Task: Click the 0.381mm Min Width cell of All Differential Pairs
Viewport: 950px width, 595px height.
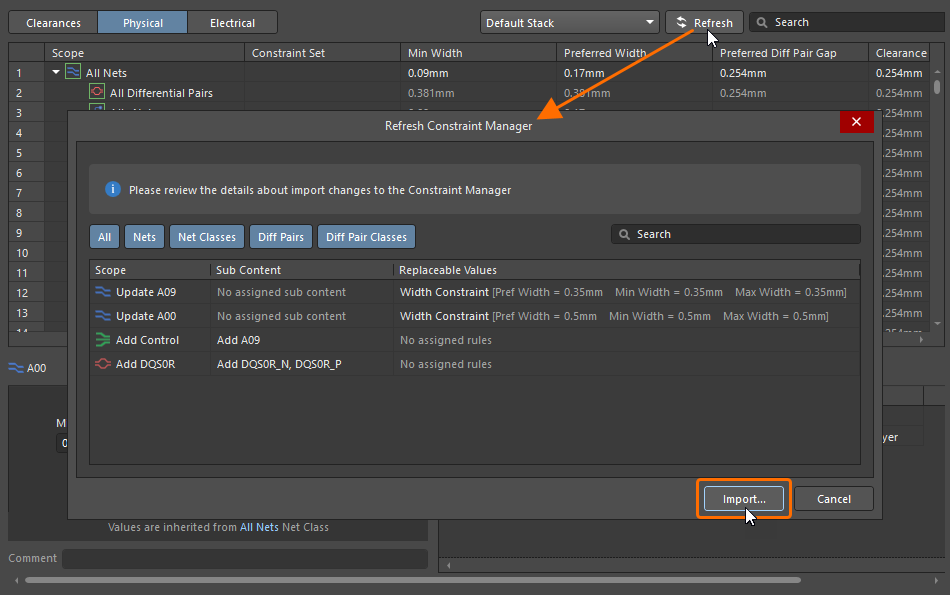Action: [x=478, y=93]
